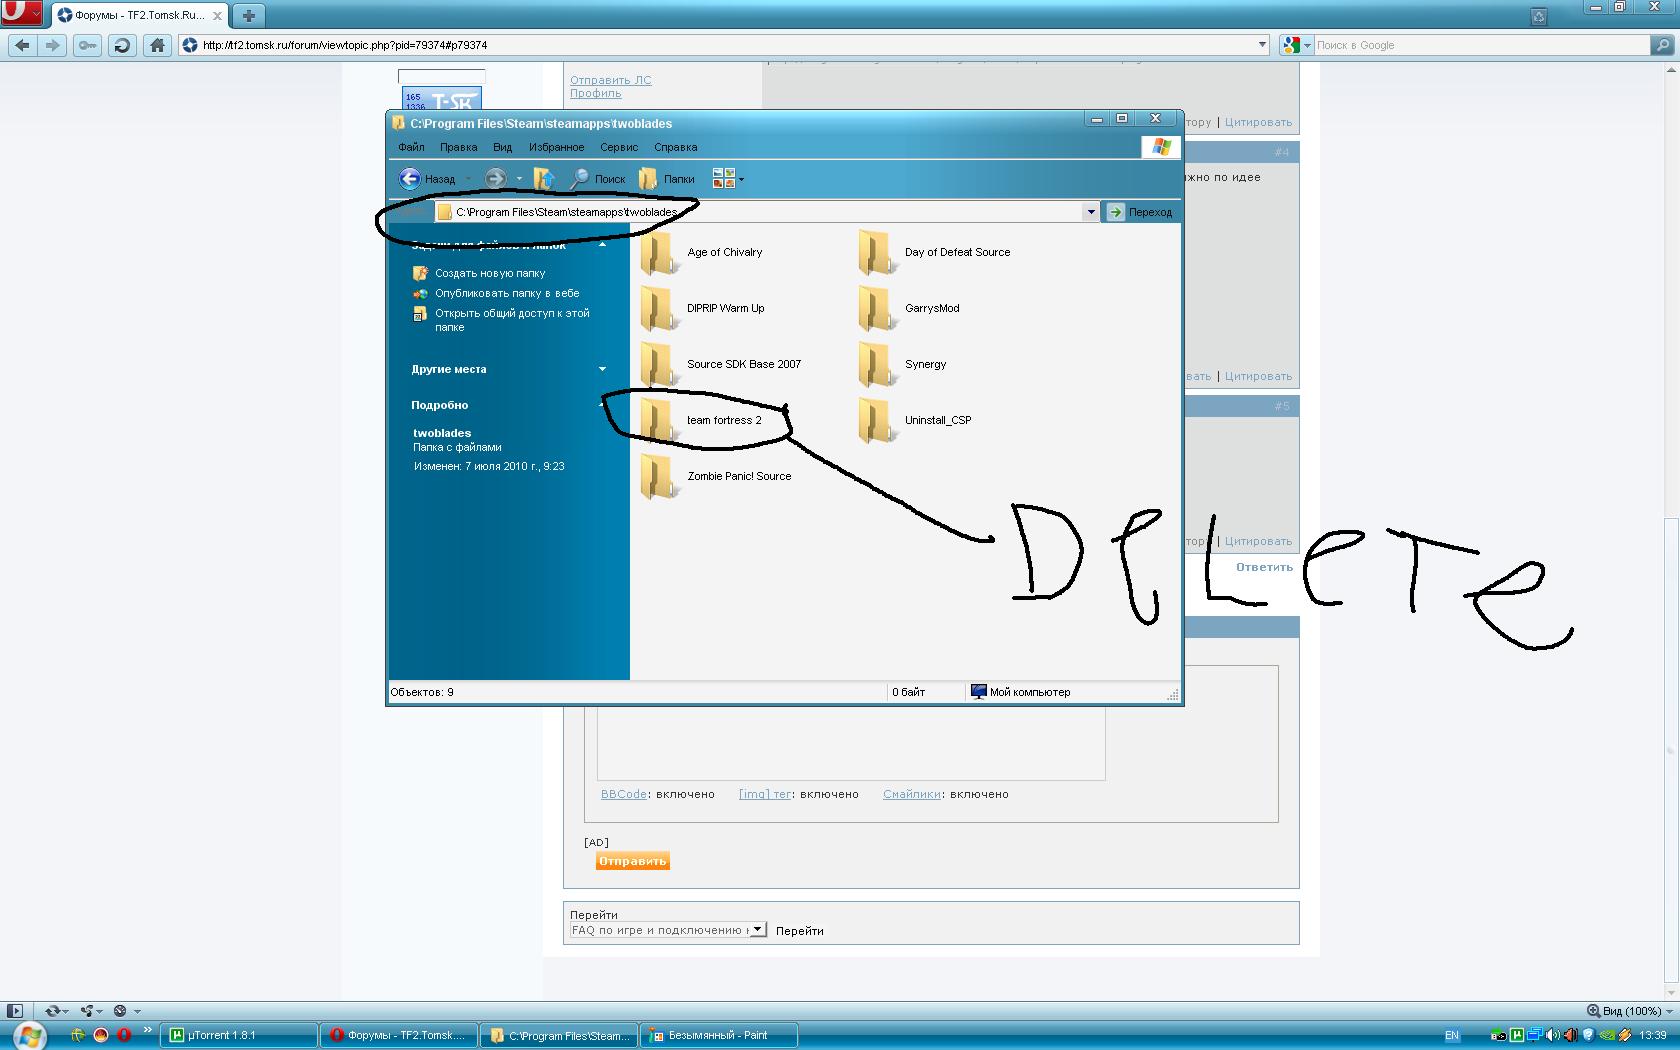Open the FAQ по игре forum jump dropdown

point(668,930)
